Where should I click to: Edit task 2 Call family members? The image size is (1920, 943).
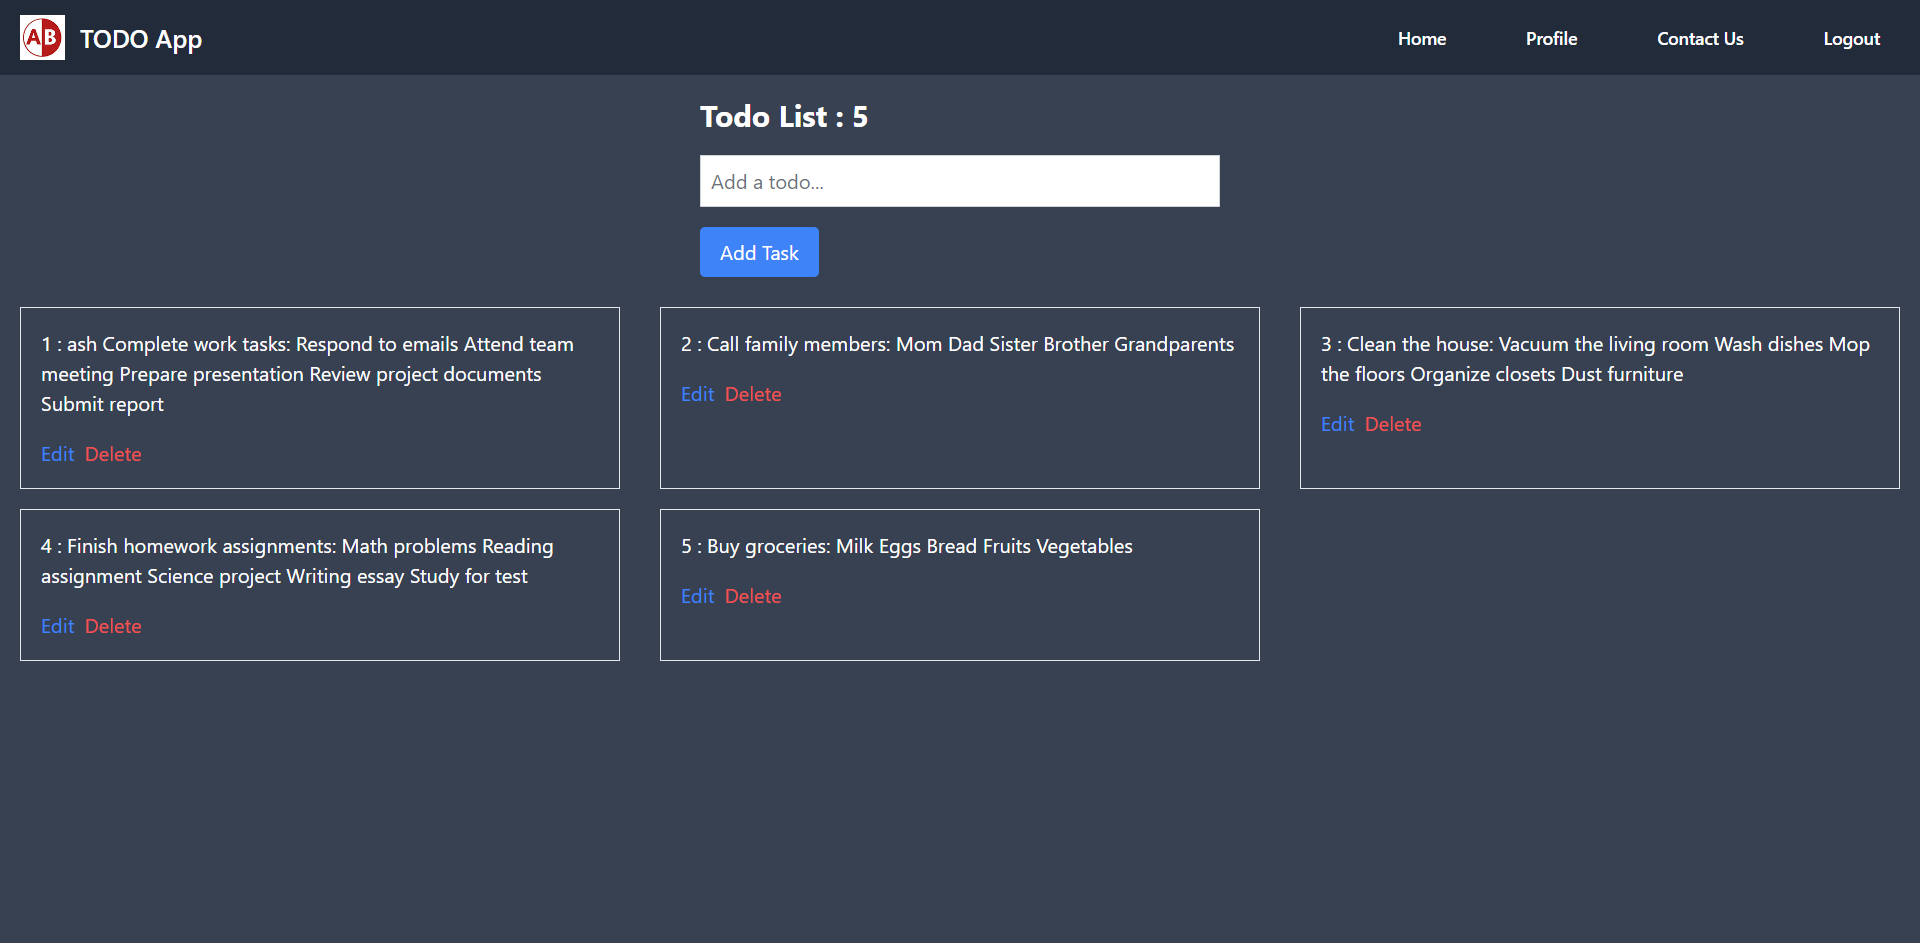[x=698, y=394]
